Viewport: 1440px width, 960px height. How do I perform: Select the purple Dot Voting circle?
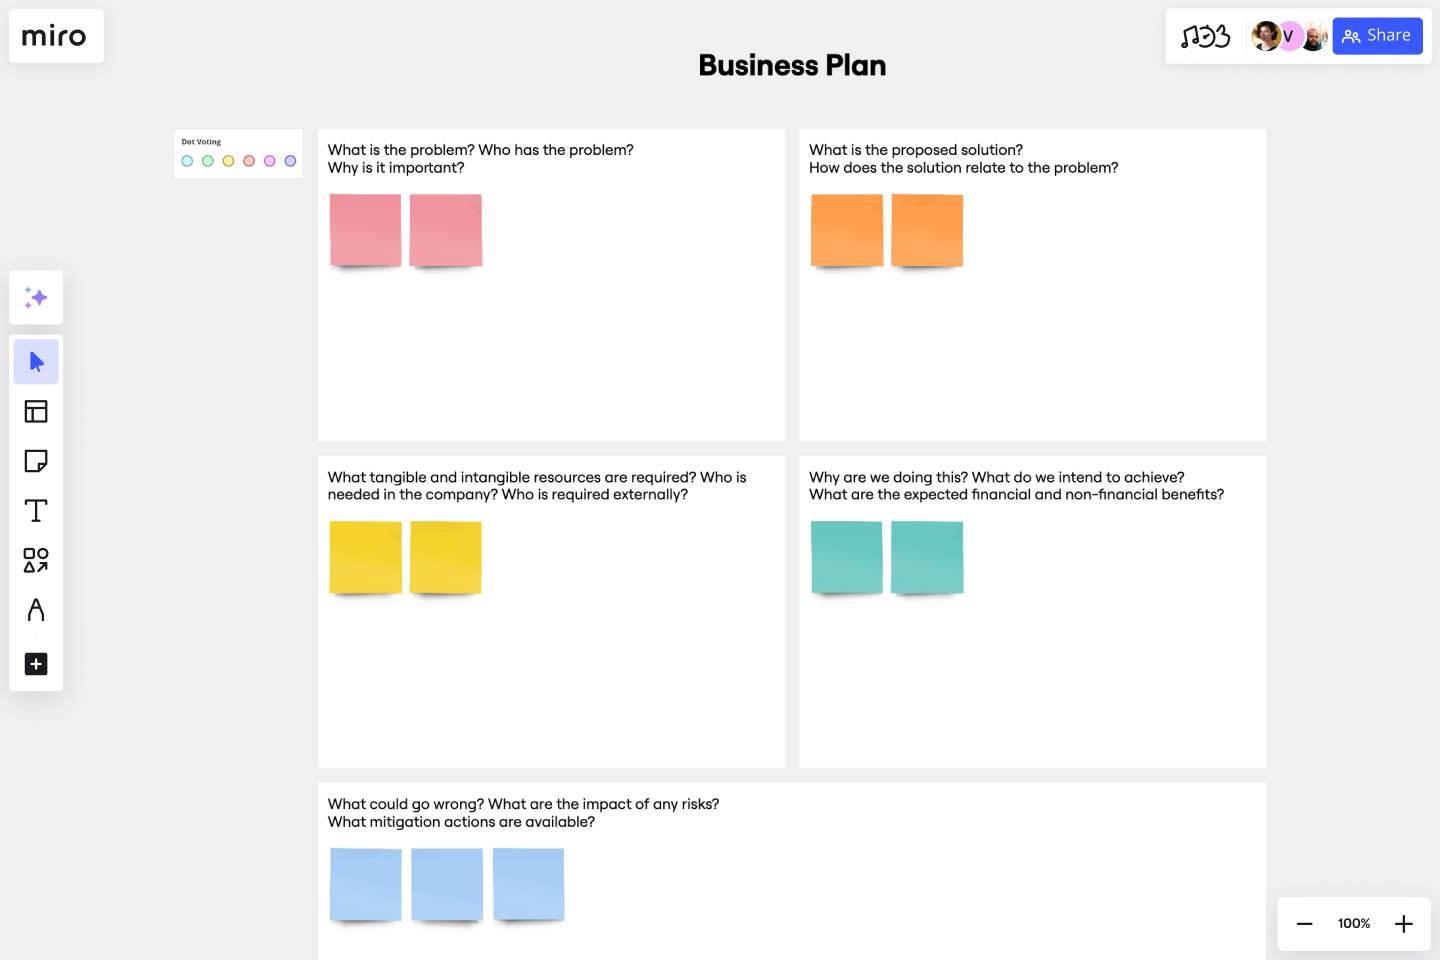click(x=290, y=160)
